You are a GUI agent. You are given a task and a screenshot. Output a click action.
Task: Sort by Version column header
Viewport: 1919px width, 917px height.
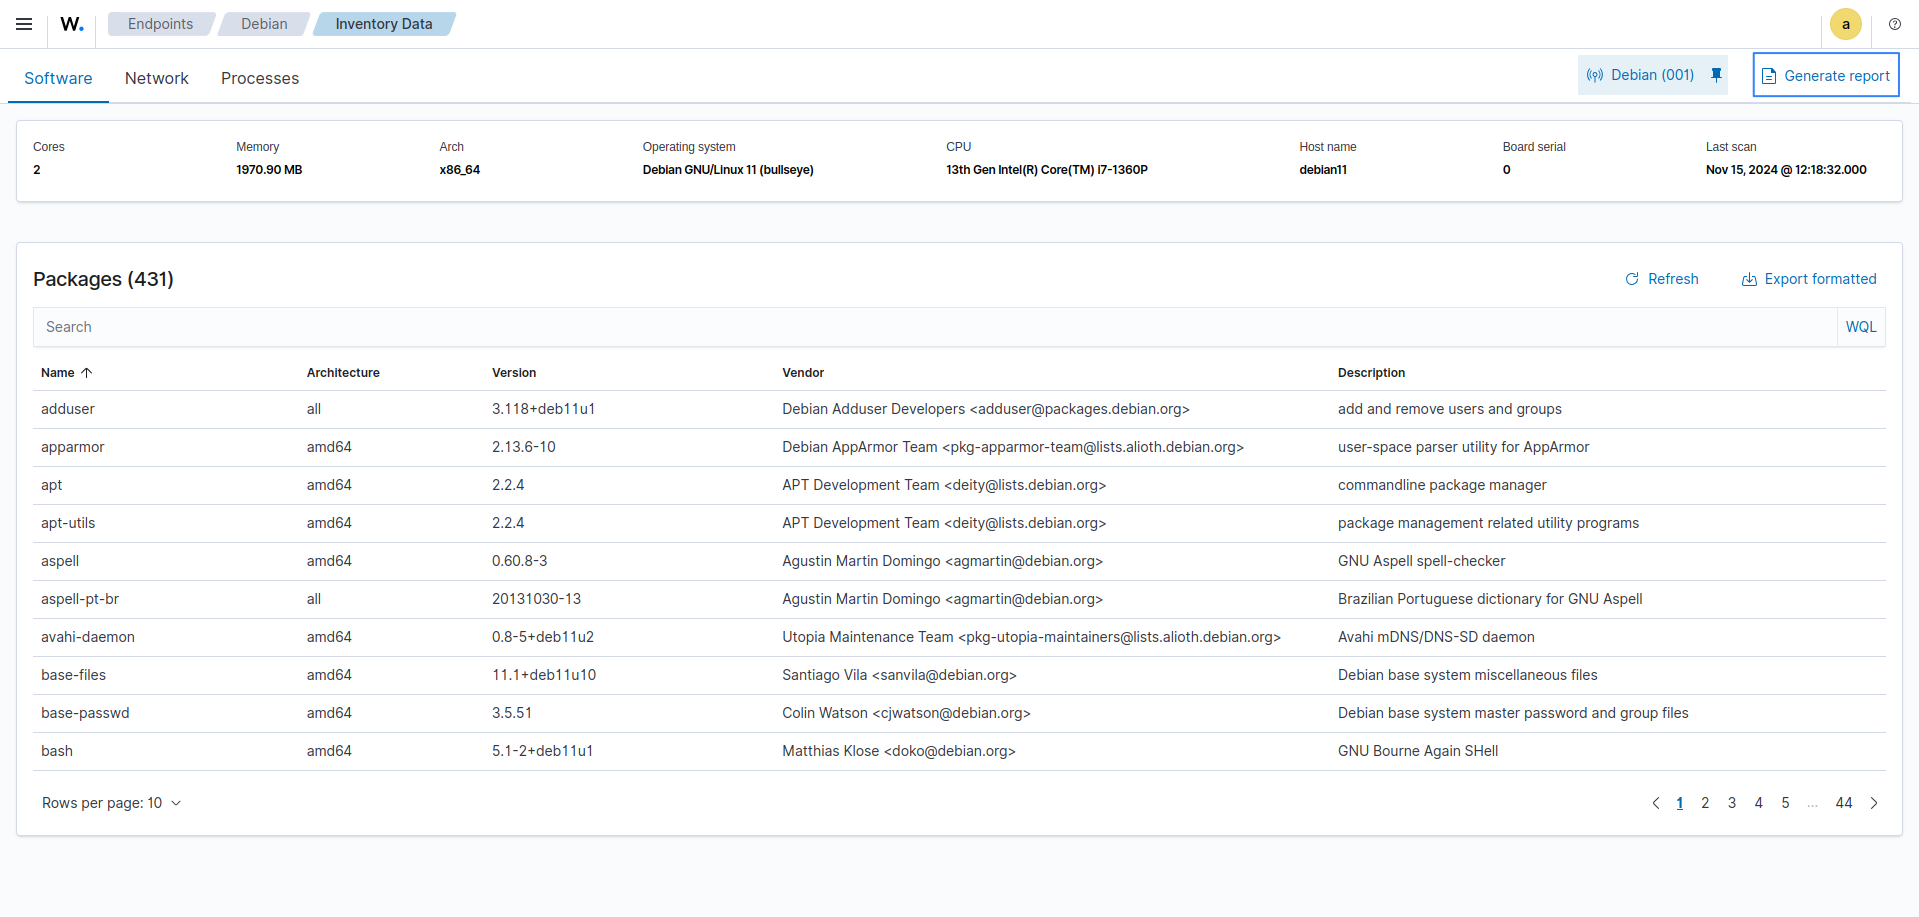point(514,373)
